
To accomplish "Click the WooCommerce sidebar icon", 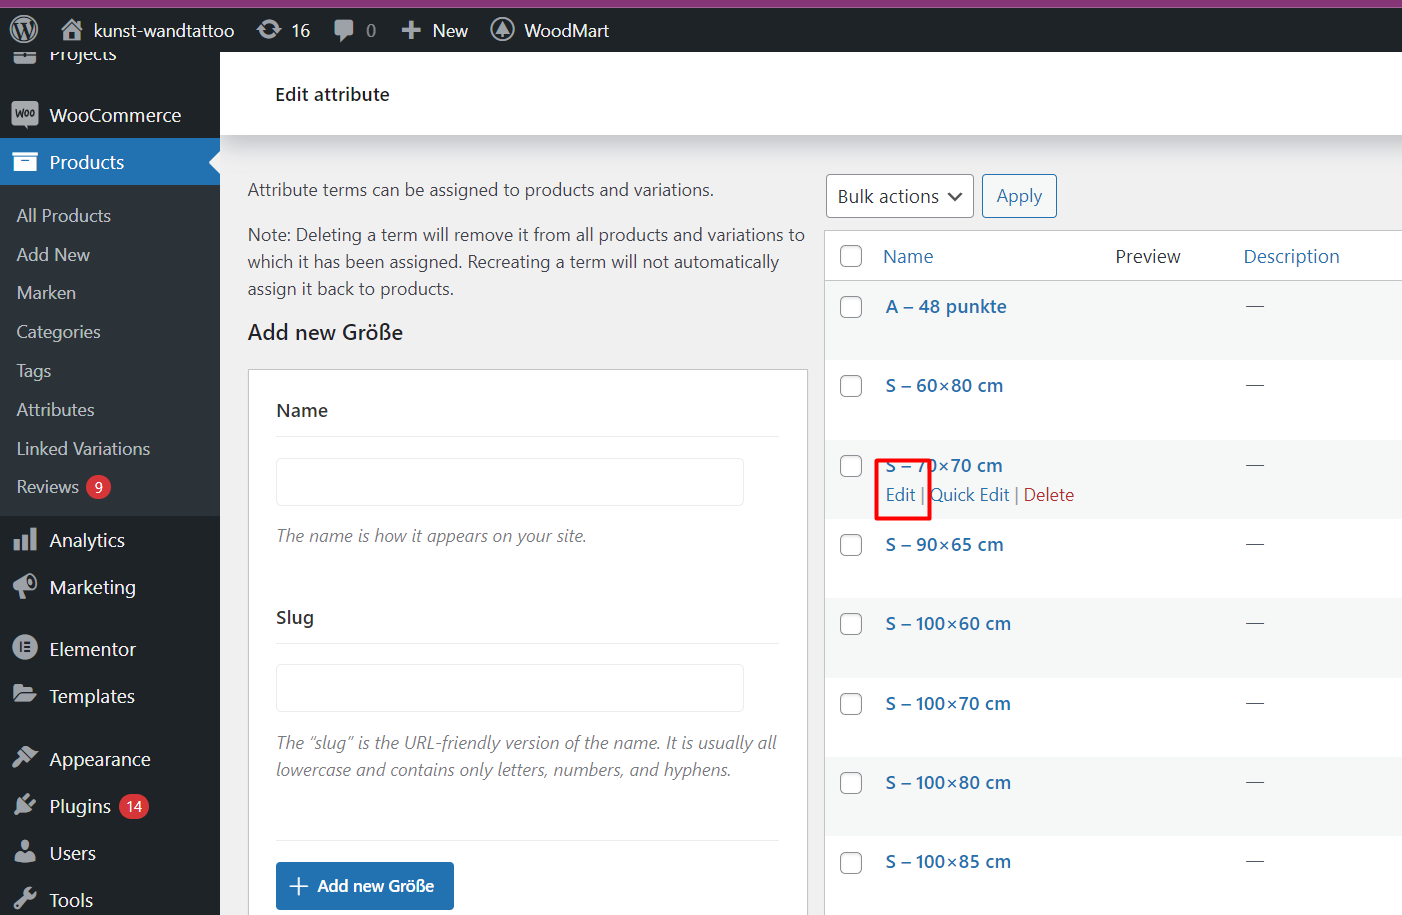I will tap(25, 115).
